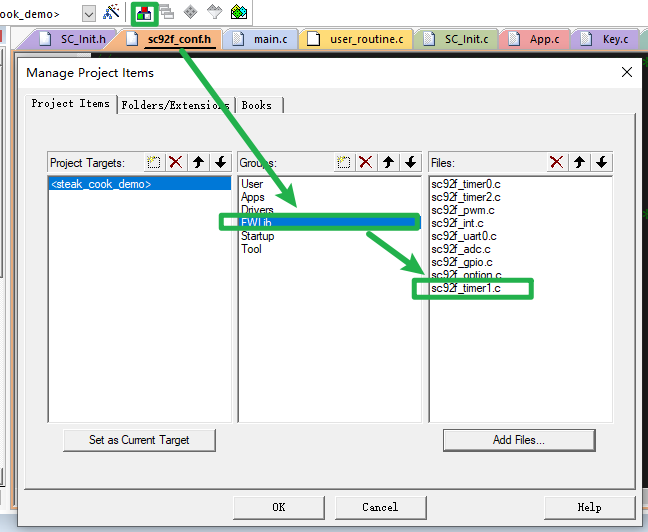Open Manage Project Items toolbar icon
Screen dimensions: 648x532
click(x=144, y=14)
